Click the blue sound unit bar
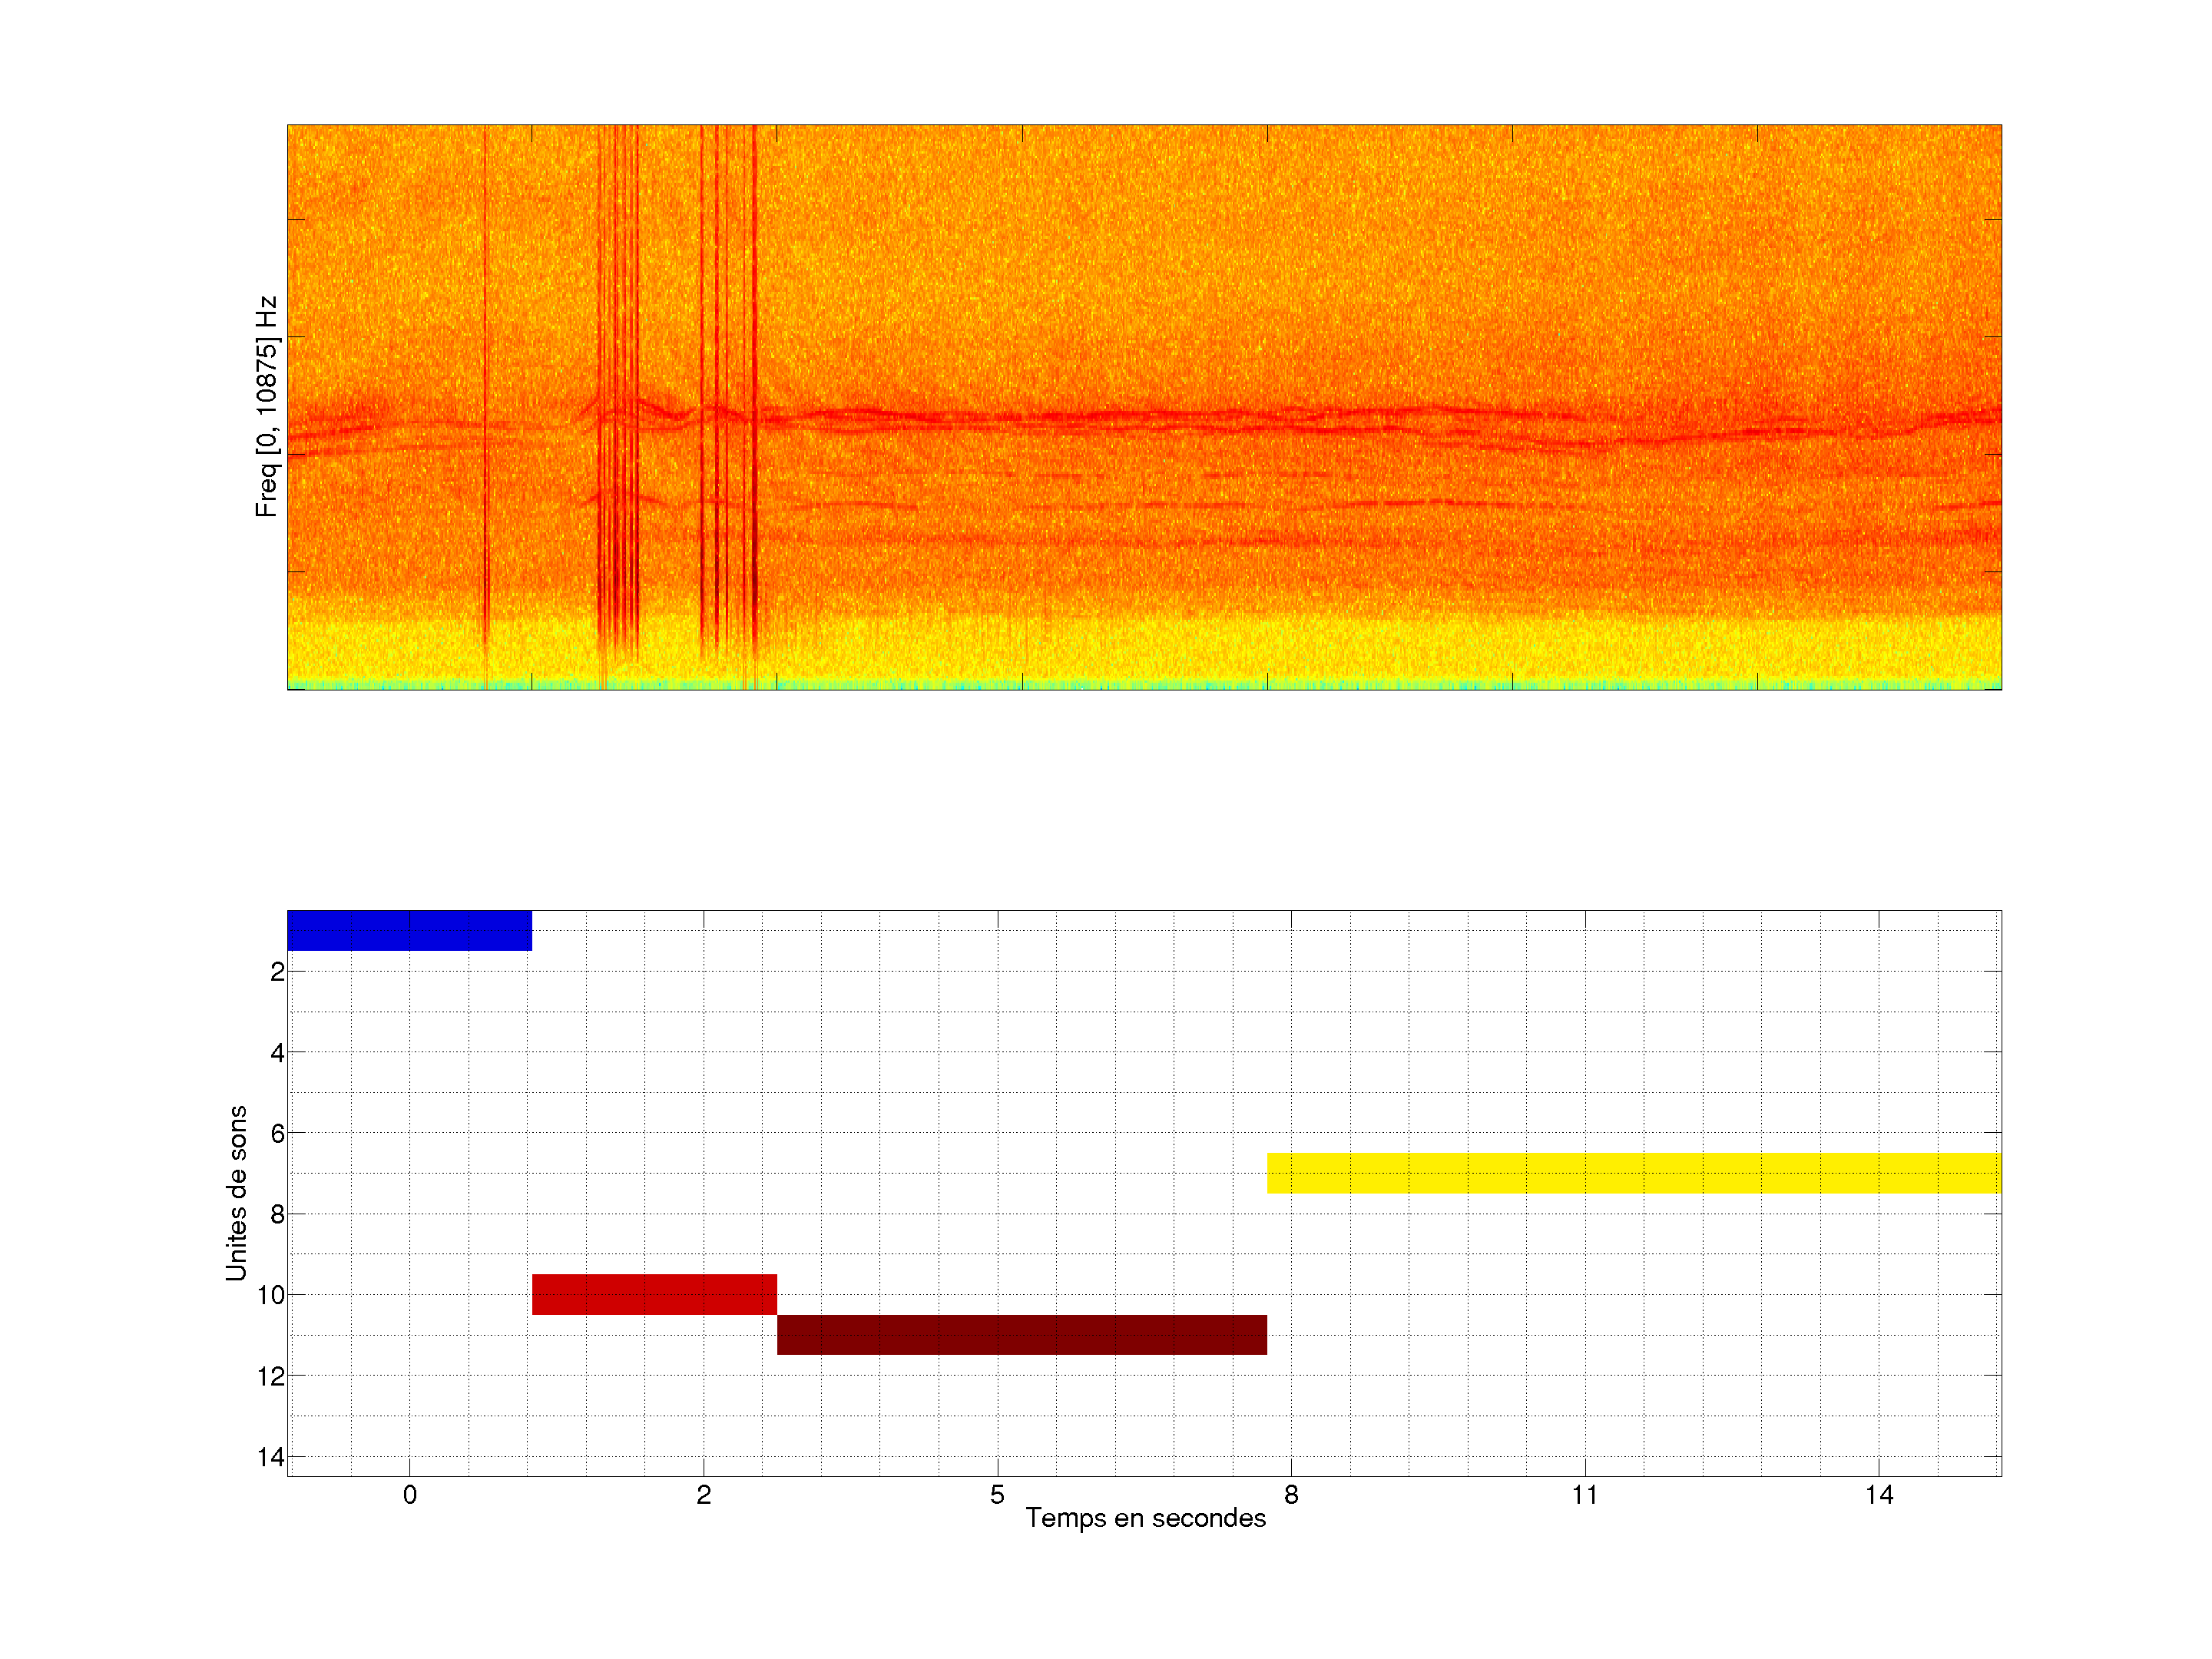 [x=409, y=930]
